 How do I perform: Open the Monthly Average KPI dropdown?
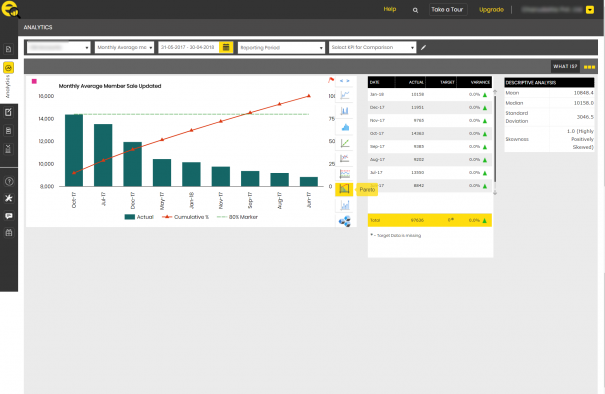[x=124, y=47]
